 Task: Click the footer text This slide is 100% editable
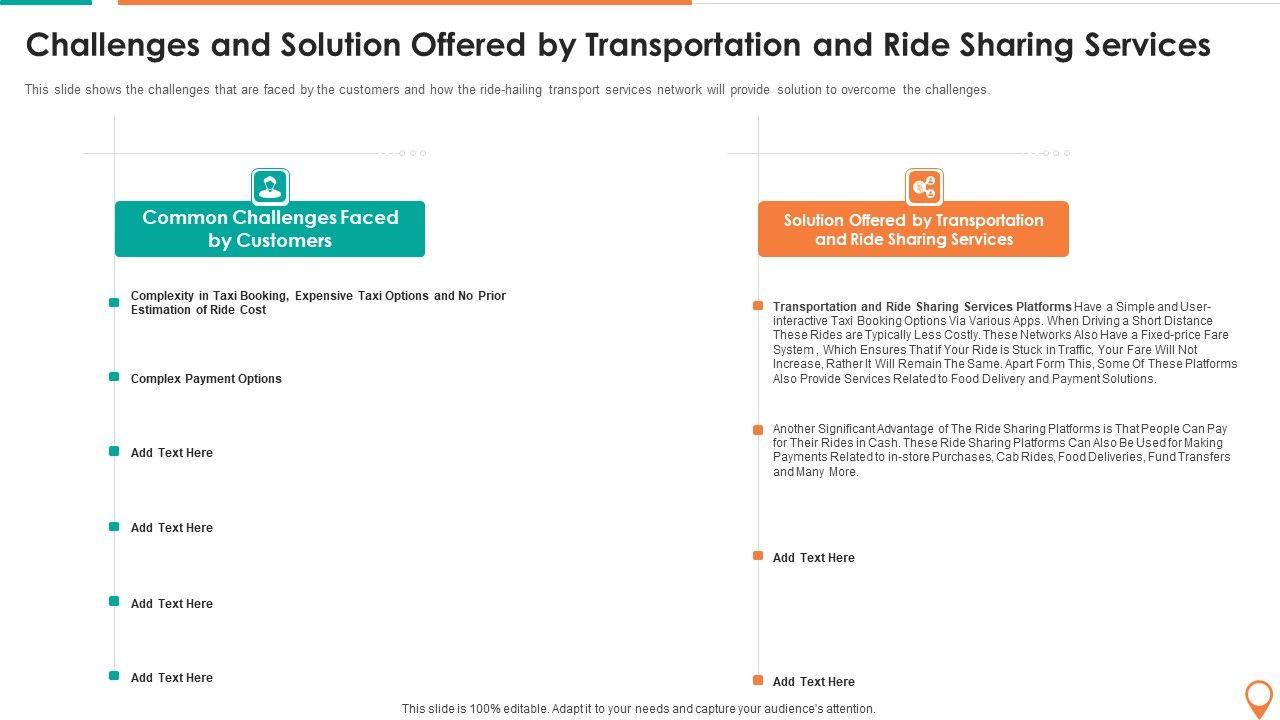click(638, 709)
